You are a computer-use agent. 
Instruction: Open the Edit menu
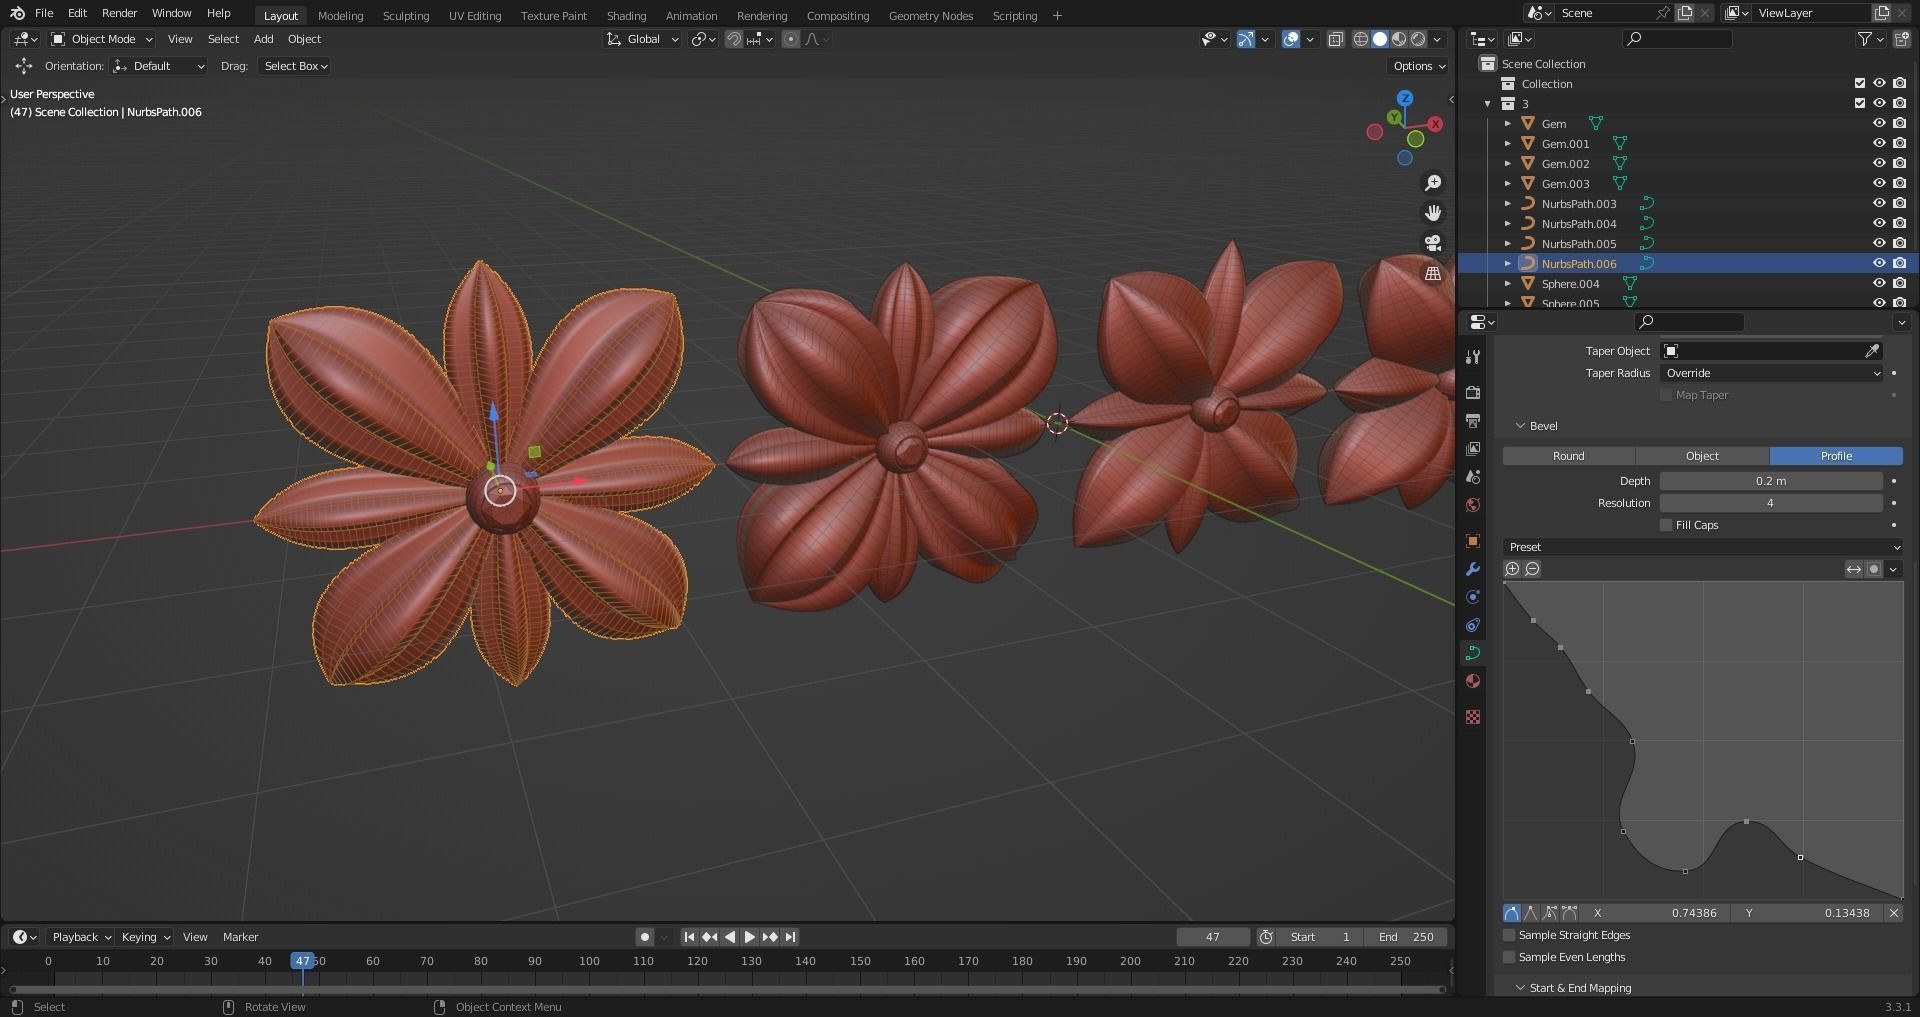[x=77, y=13]
